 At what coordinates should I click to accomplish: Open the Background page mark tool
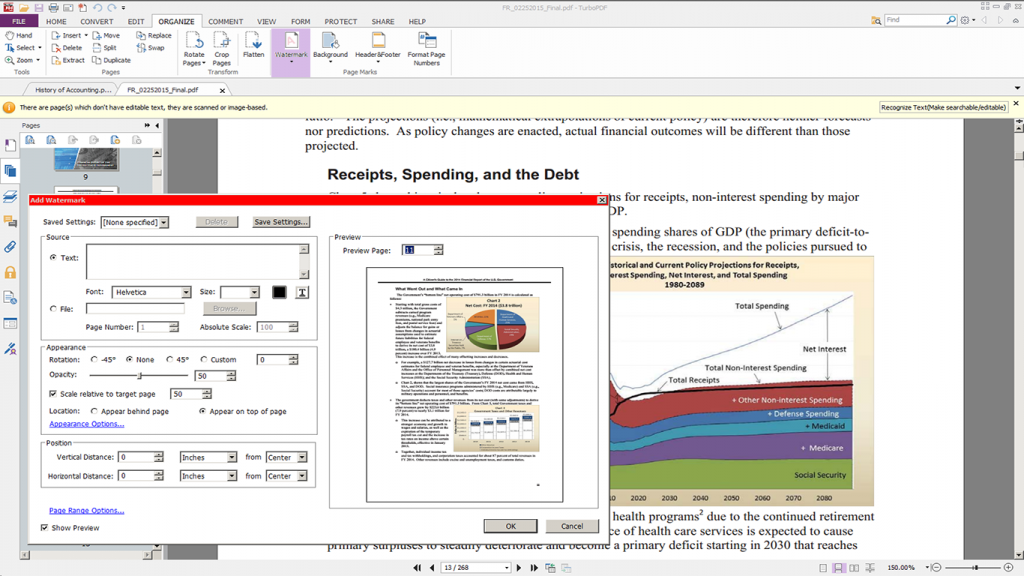pyautogui.click(x=330, y=48)
